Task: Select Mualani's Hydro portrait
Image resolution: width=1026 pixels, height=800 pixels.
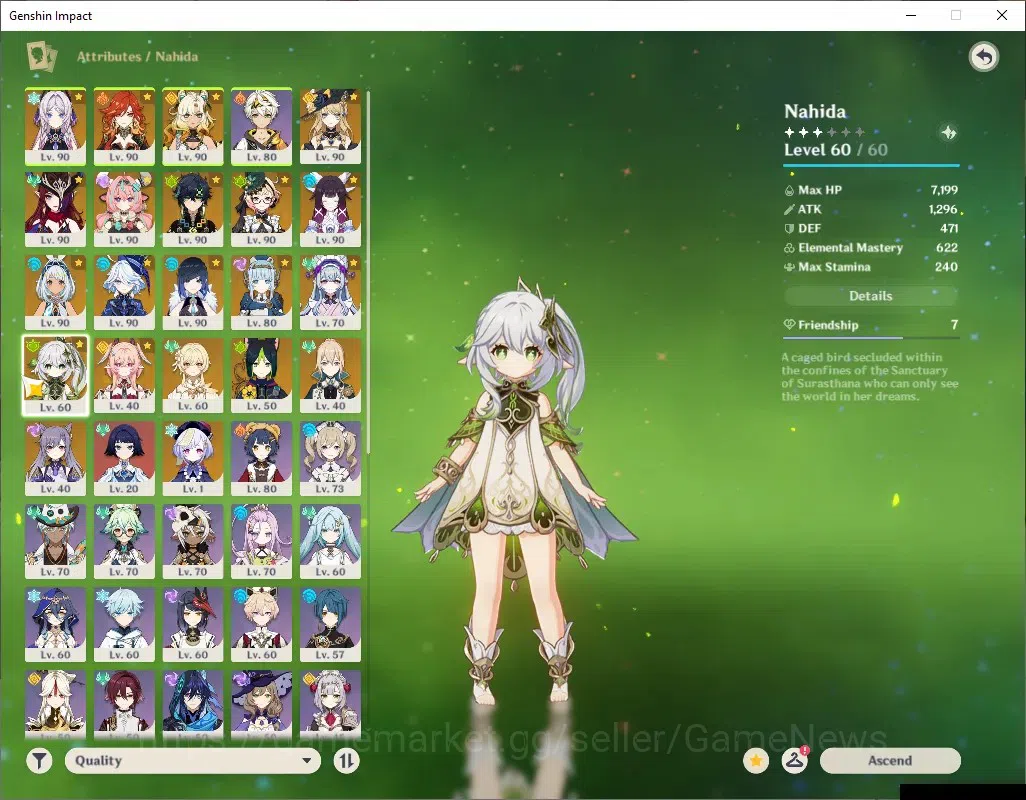Action: click(56, 292)
